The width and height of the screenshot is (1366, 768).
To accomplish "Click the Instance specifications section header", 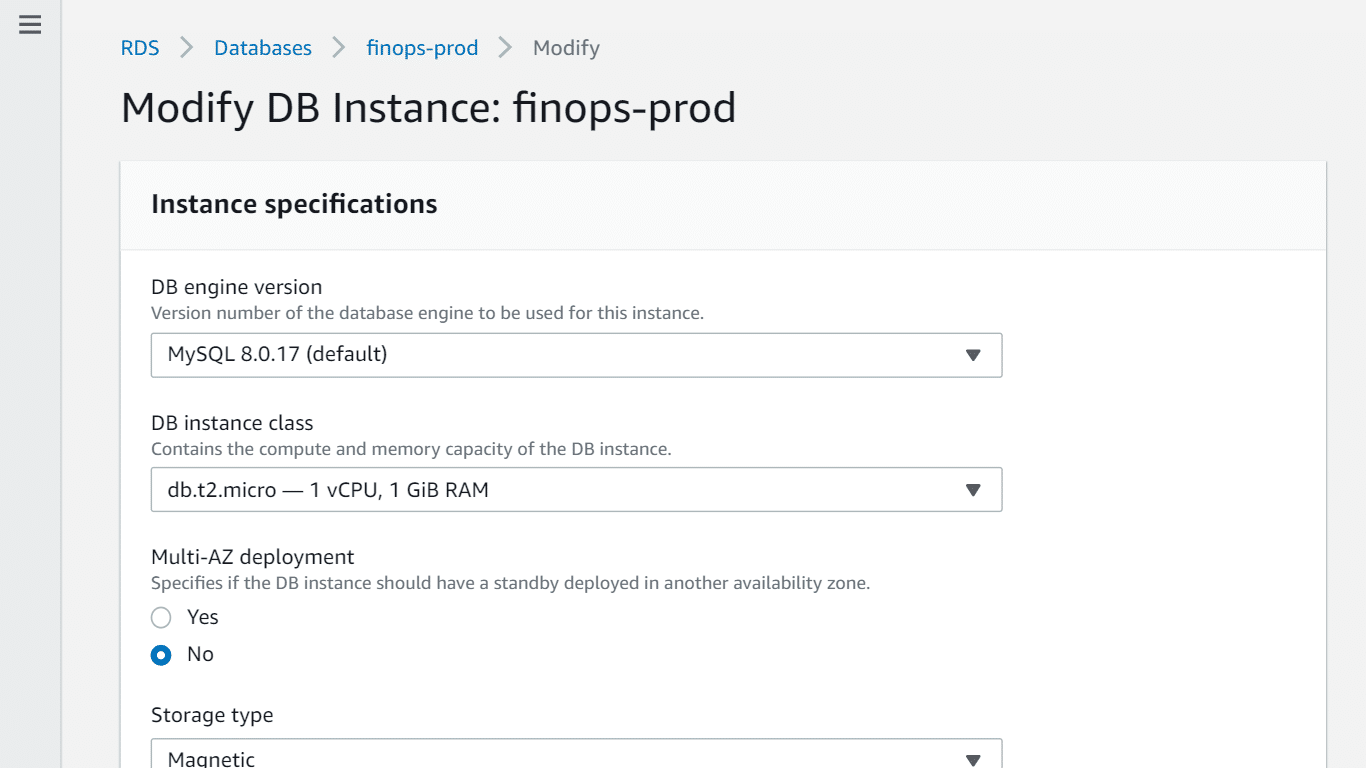I will 294,203.
